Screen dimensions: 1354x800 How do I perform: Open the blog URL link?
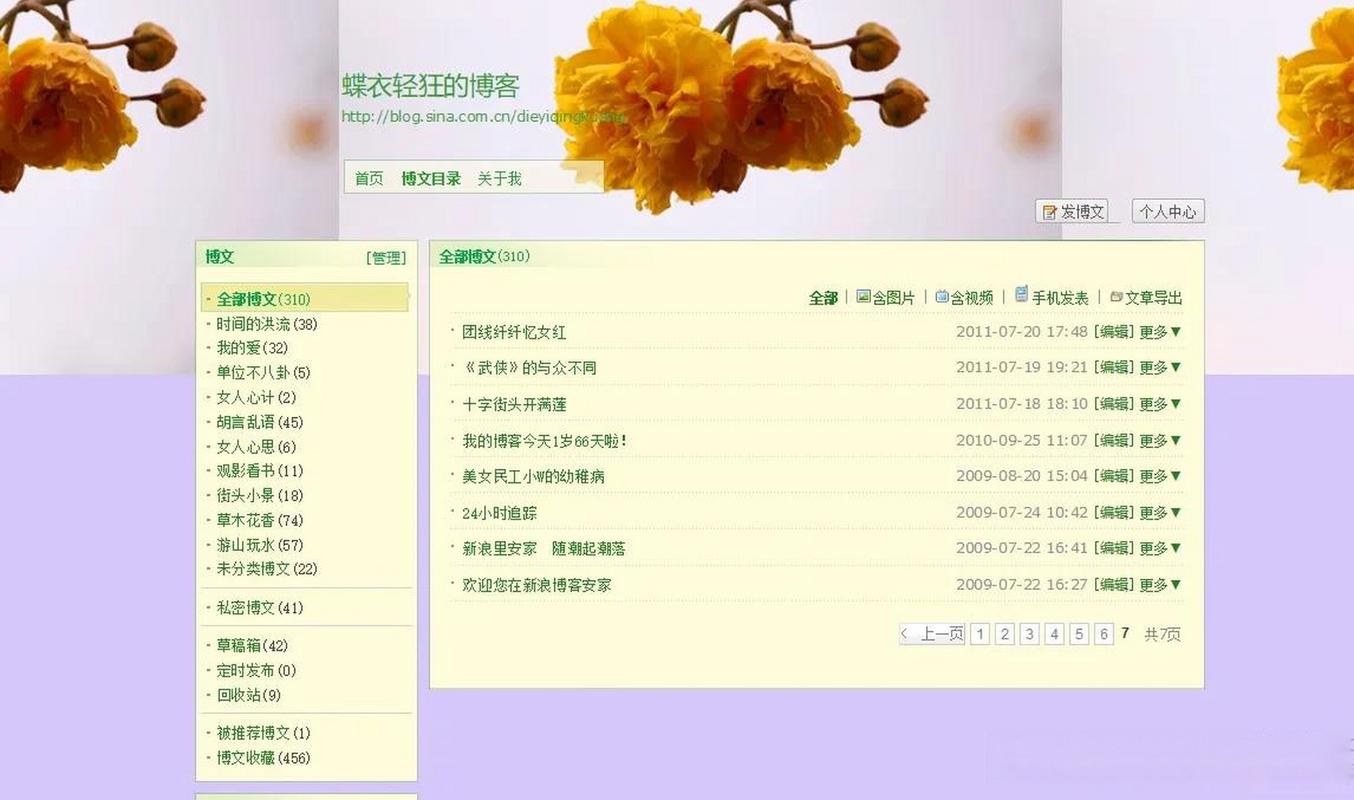click(484, 116)
